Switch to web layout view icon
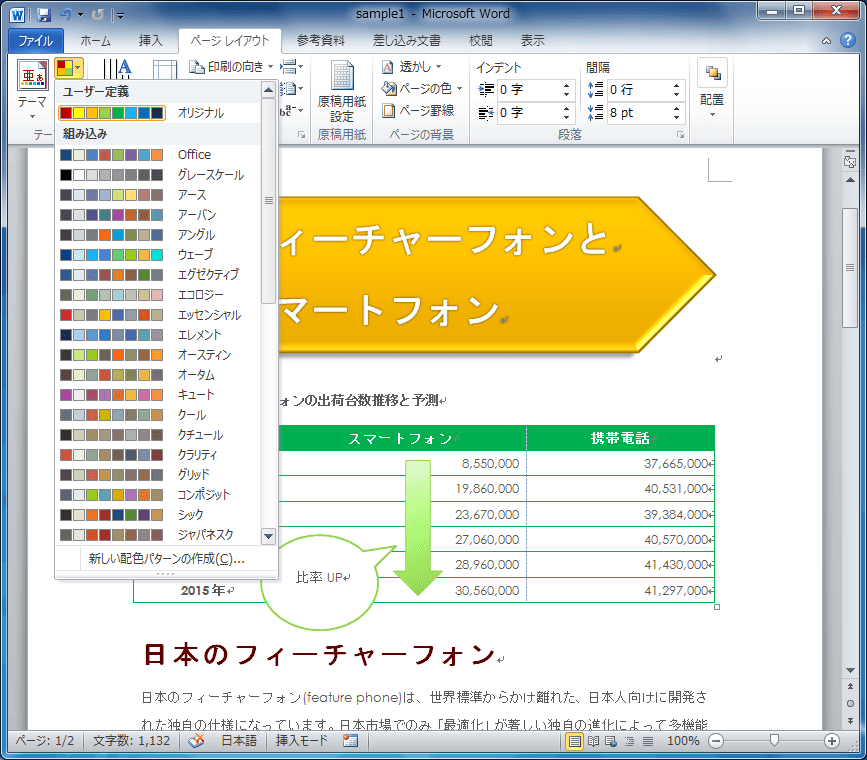Image resolution: width=867 pixels, height=760 pixels. (611, 741)
